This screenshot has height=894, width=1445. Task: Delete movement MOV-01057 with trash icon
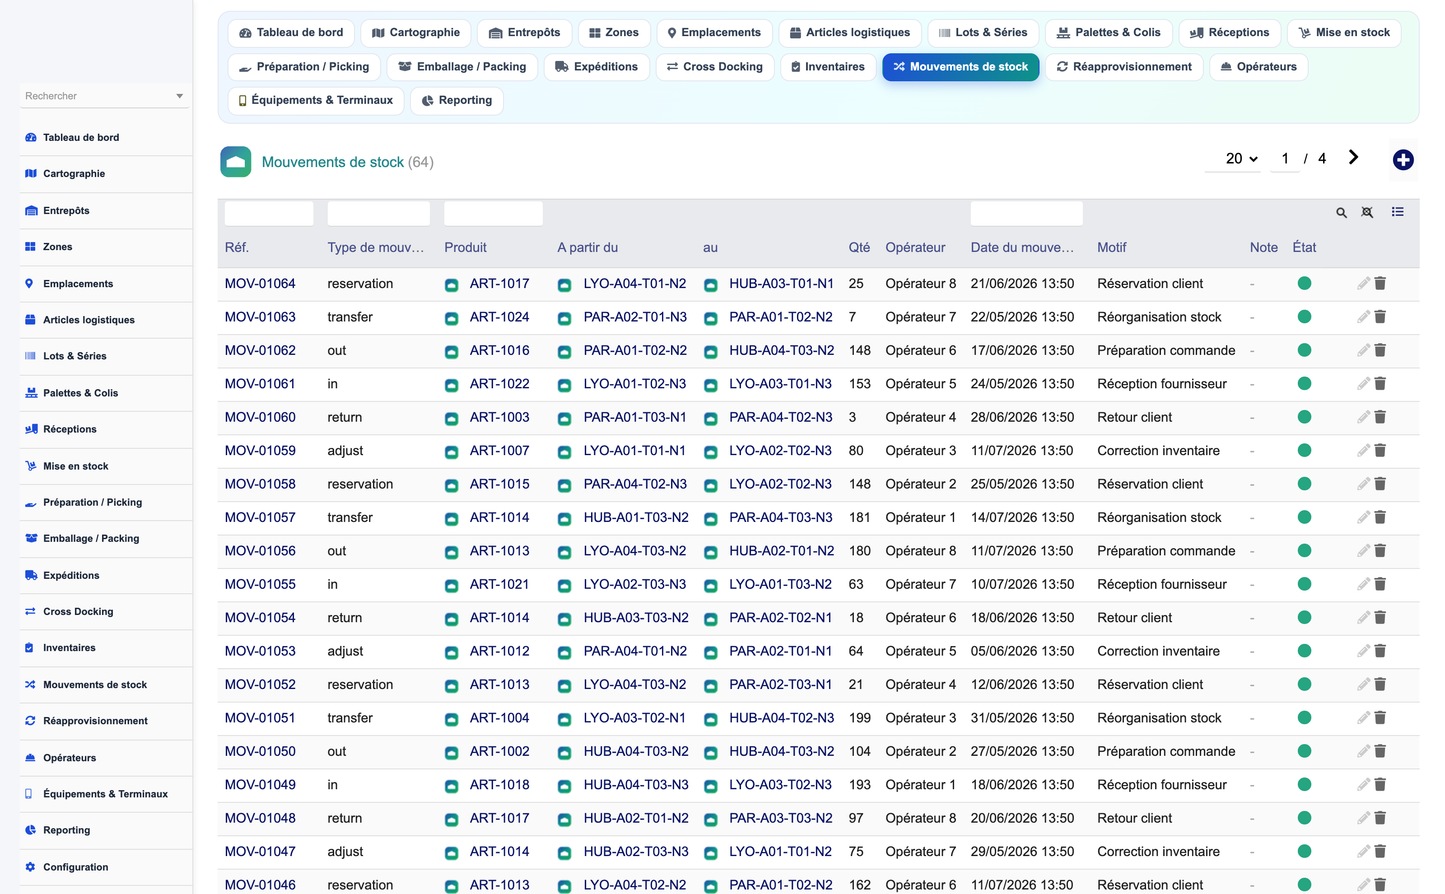[1380, 518]
